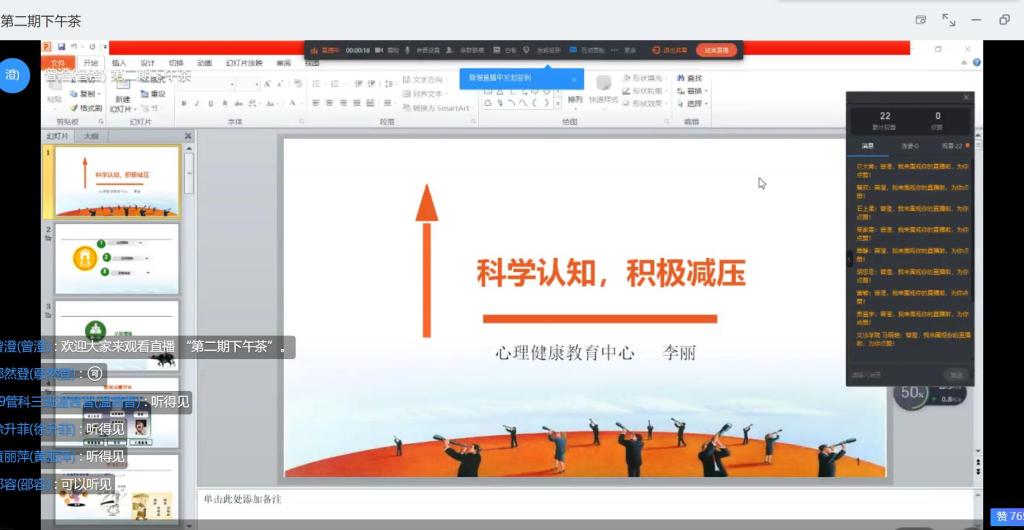Center text in paragraph group
The image size is (1024, 530).
coord(330,103)
